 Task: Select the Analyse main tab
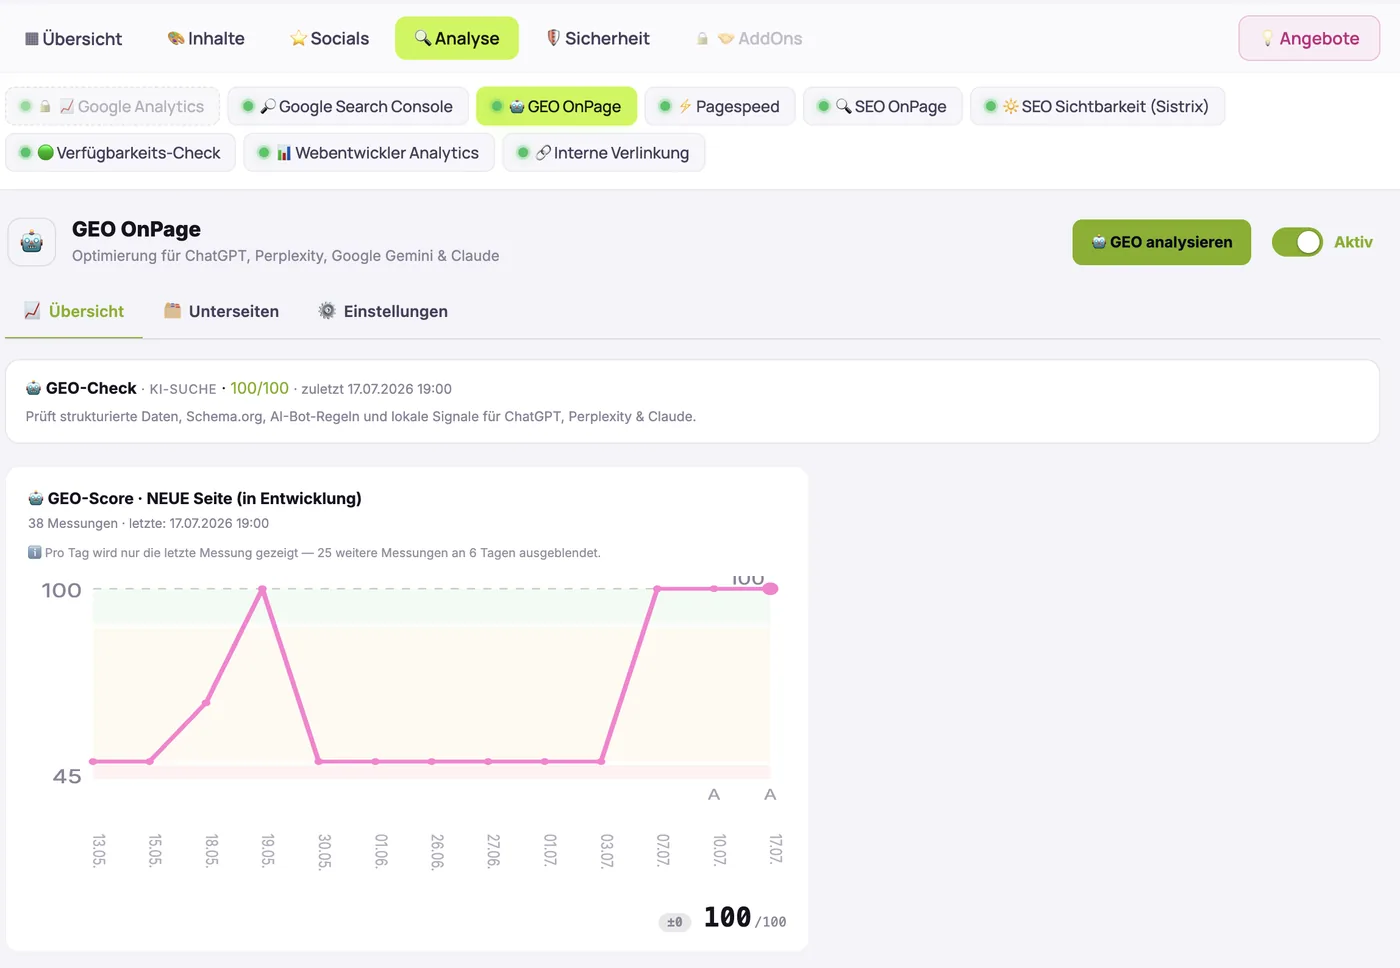pos(457,38)
